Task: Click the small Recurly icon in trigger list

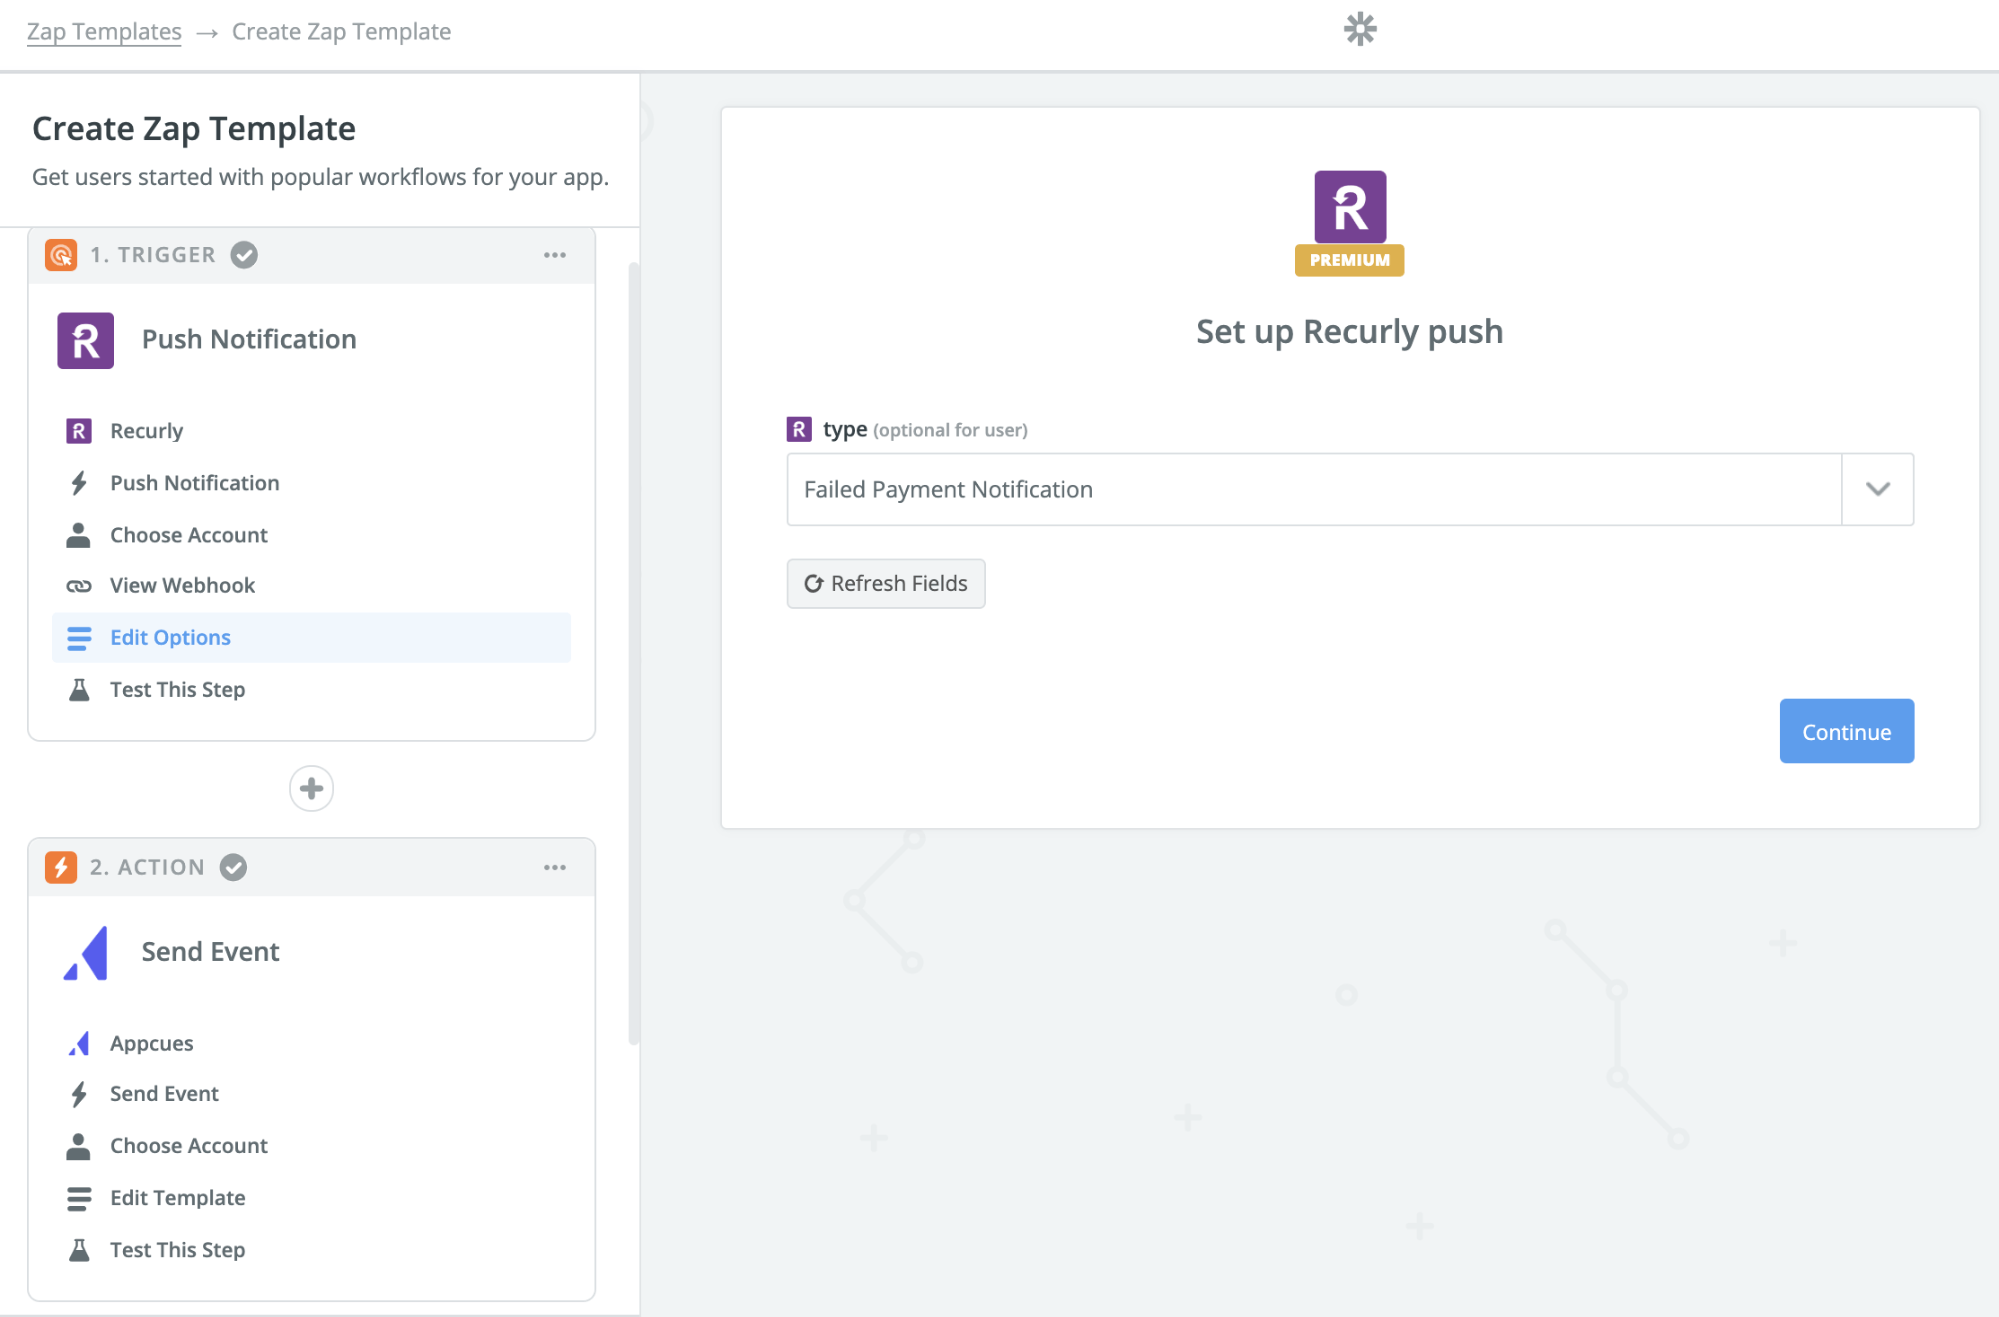Action: click(x=79, y=431)
